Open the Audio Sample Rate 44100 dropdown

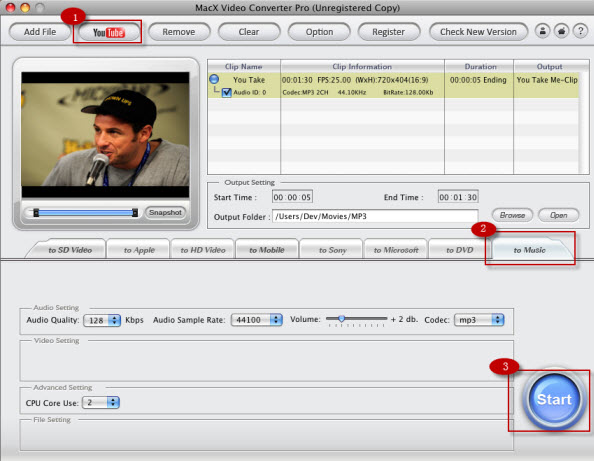[256, 320]
